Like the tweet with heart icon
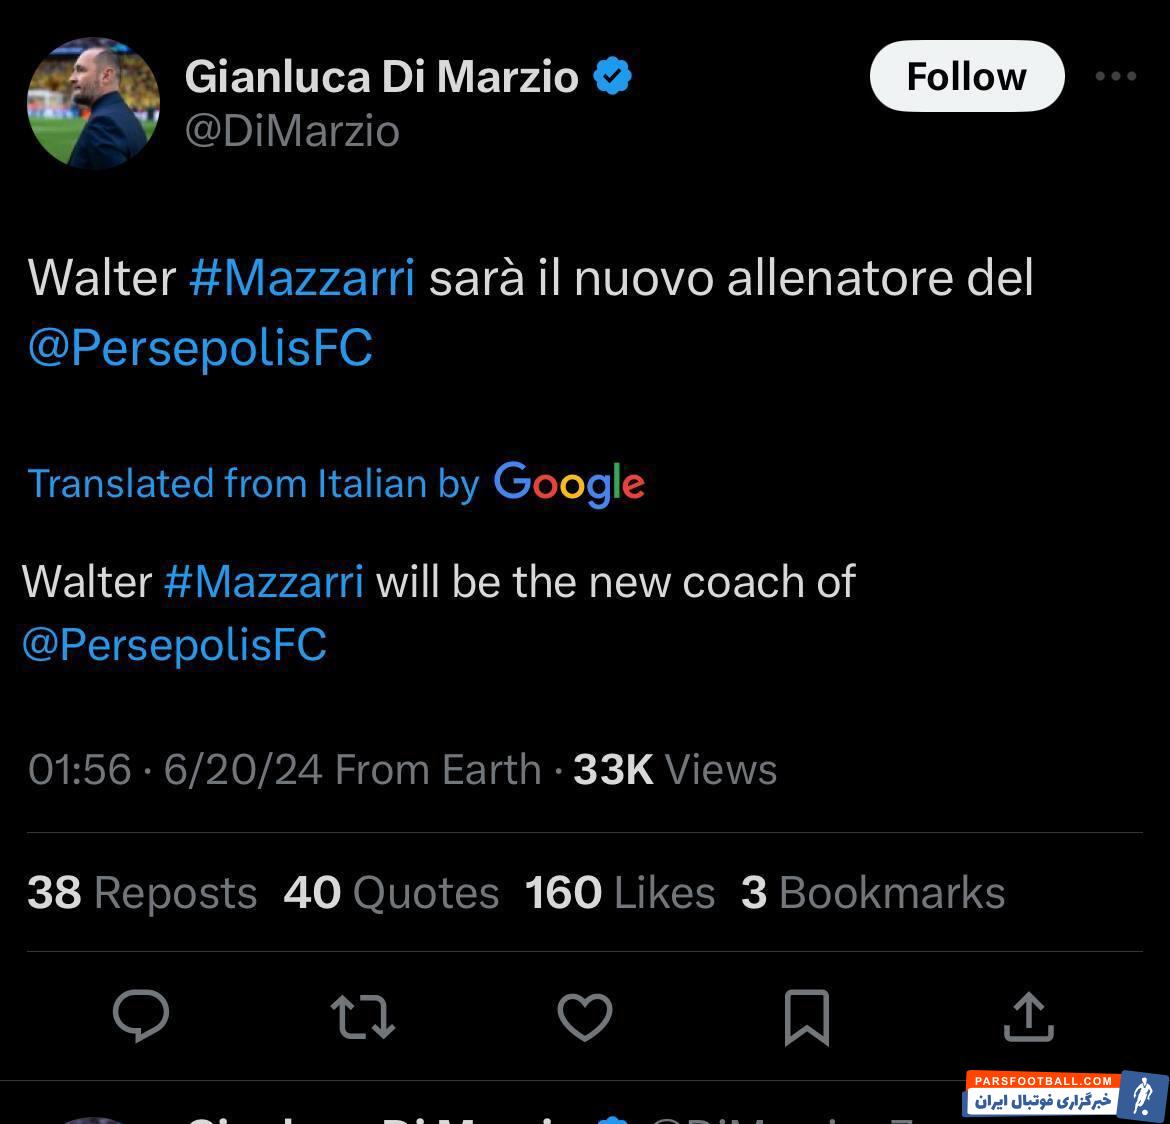Viewport: 1170px width, 1124px height. click(x=585, y=1017)
